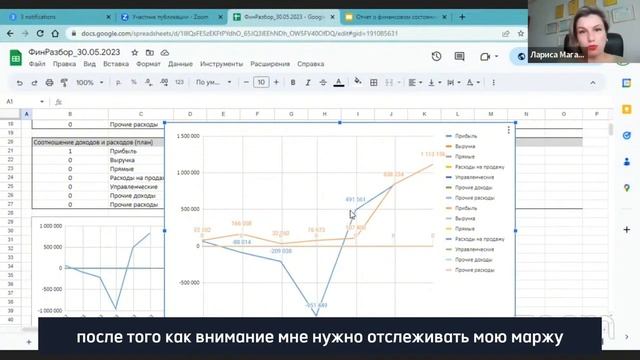Open the 123 number format menu
This screenshot has height=360, width=640.
180,83
